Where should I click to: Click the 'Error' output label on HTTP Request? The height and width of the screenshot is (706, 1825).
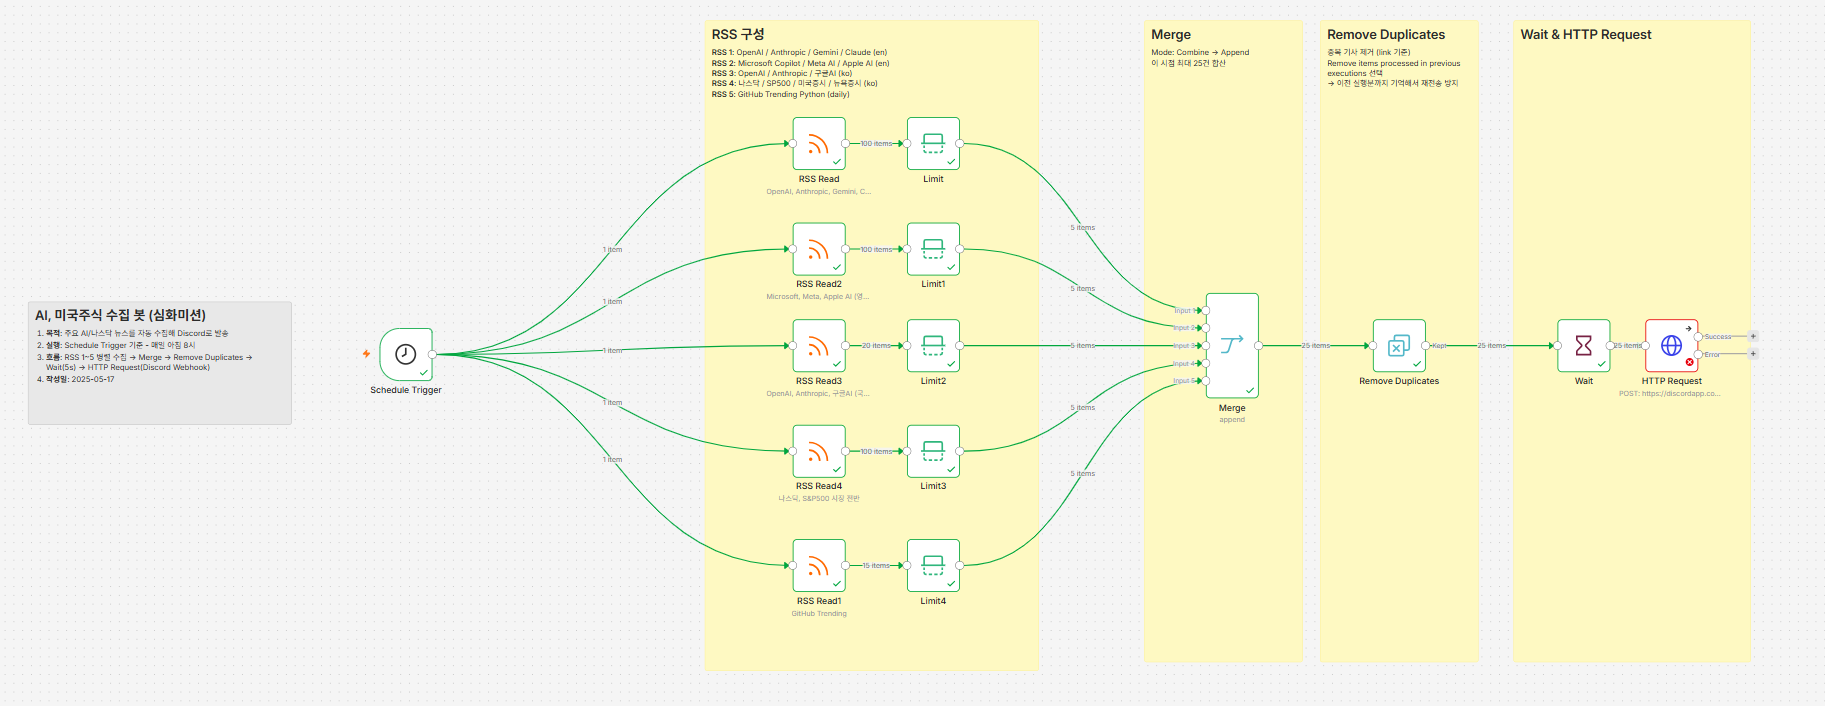(x=1712, y=354)
